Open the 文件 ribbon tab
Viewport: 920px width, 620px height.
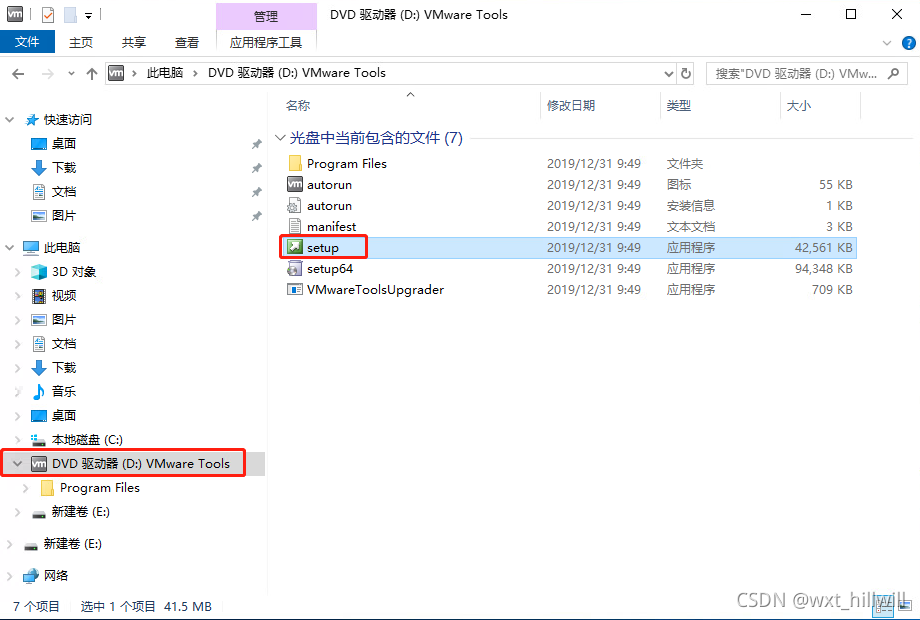27,42
